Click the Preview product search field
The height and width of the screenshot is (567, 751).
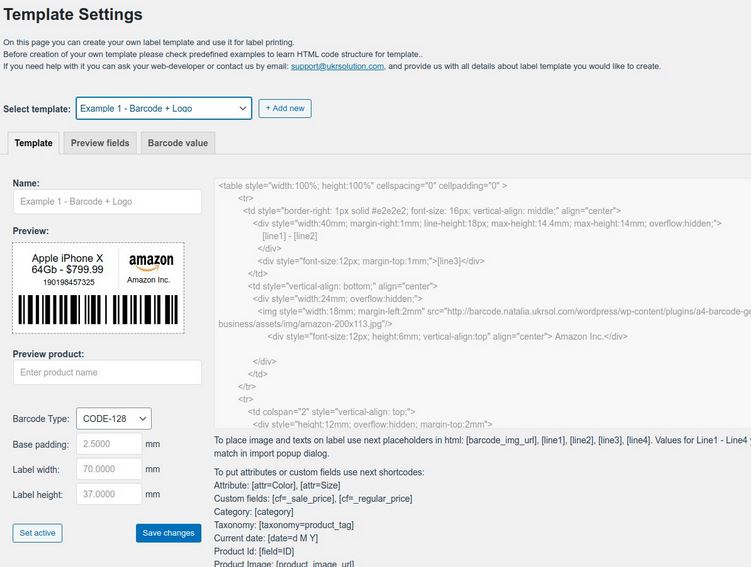107,372
